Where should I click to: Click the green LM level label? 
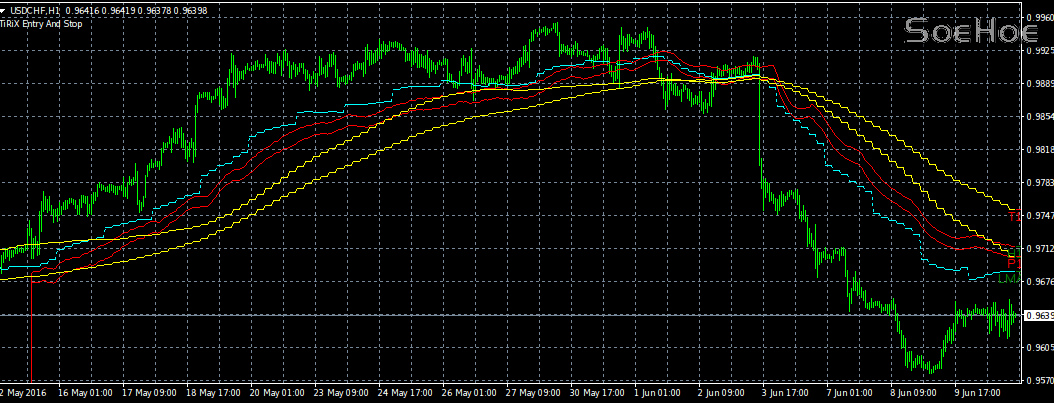(1008, 279)
